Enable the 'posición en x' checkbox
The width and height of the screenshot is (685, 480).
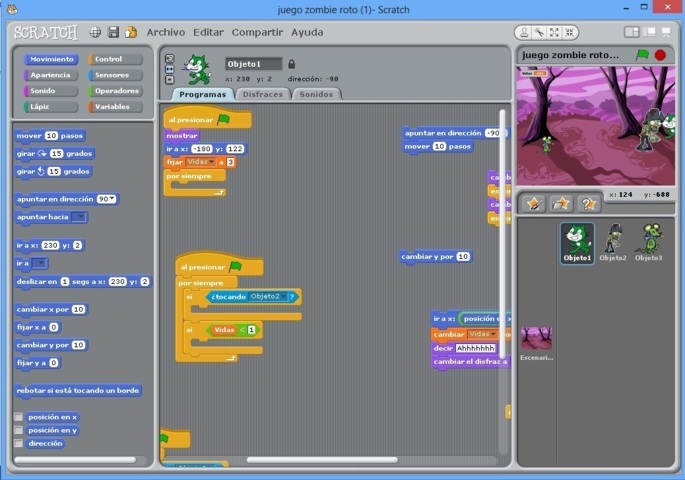coord(19,417)
